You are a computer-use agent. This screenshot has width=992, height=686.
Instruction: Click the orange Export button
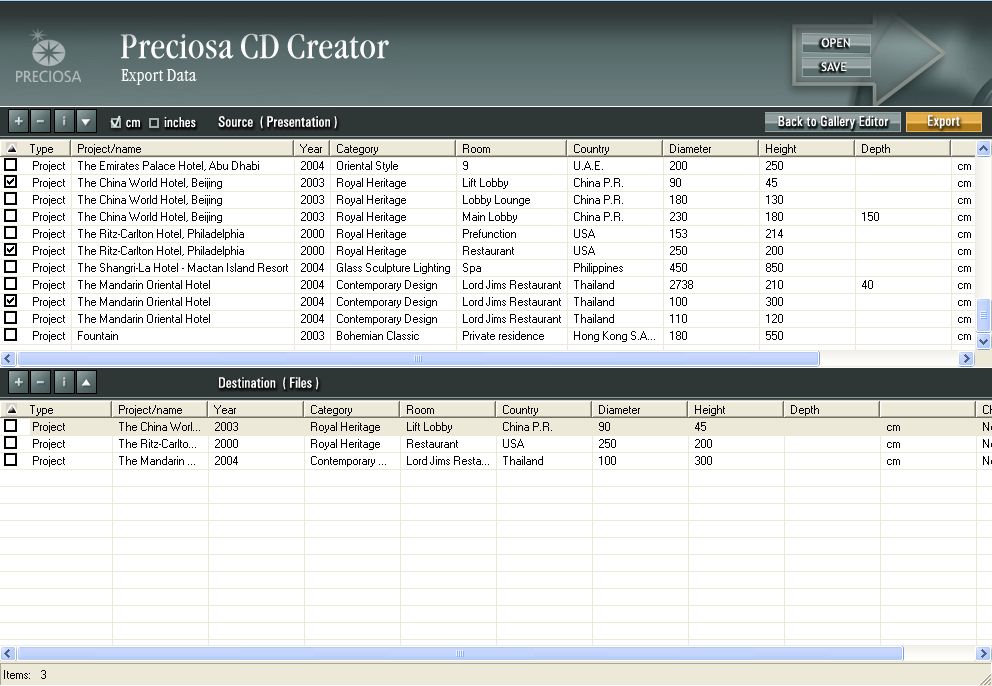(x=943, y=122)
